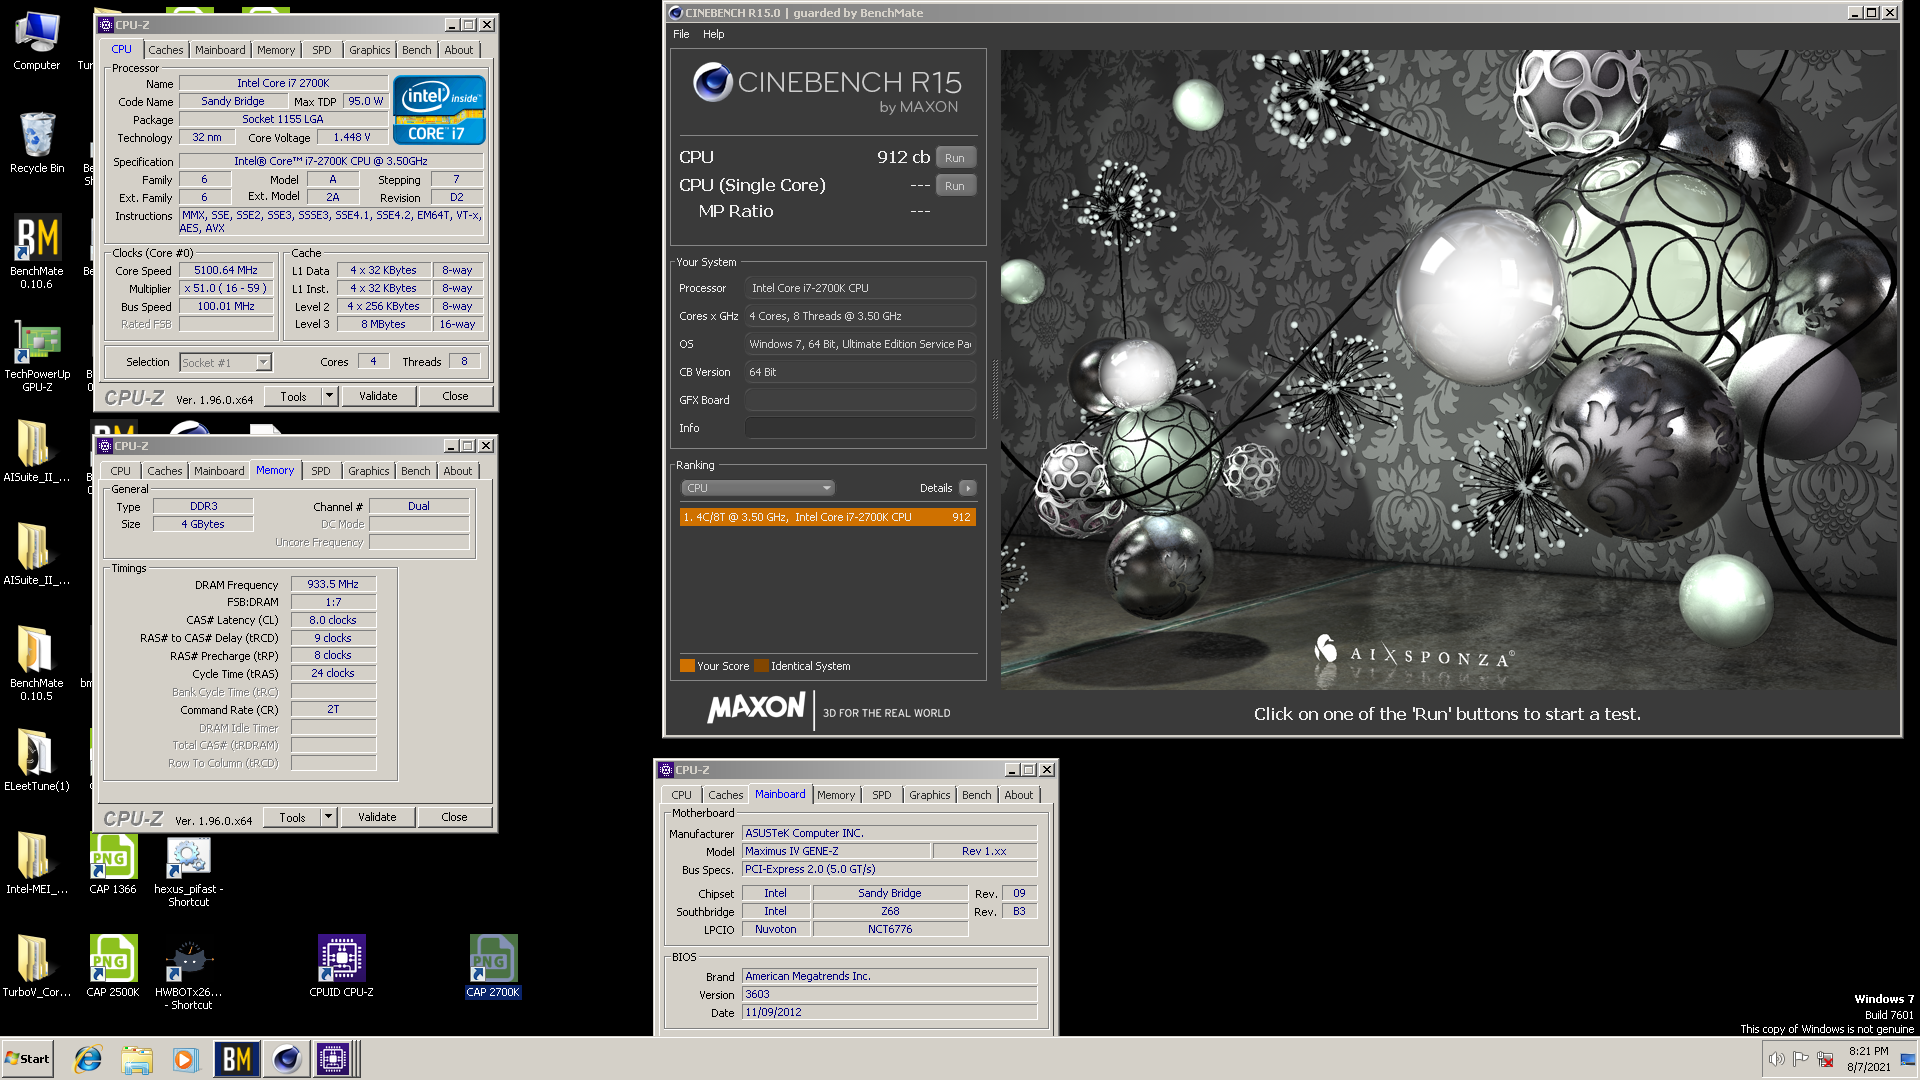Screen dimensions: 1920x1080
Task: Click Core Speed value 5100.64 MHz
Action: 226,270
